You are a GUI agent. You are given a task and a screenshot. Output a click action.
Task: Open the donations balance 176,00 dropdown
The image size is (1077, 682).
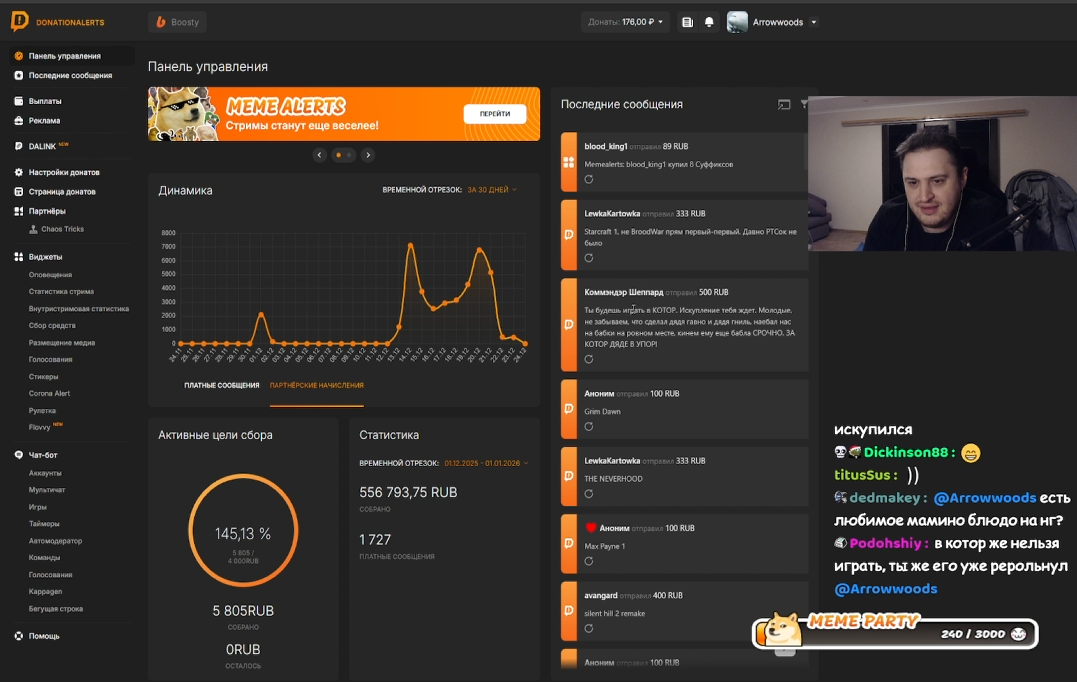coord(625,22)
